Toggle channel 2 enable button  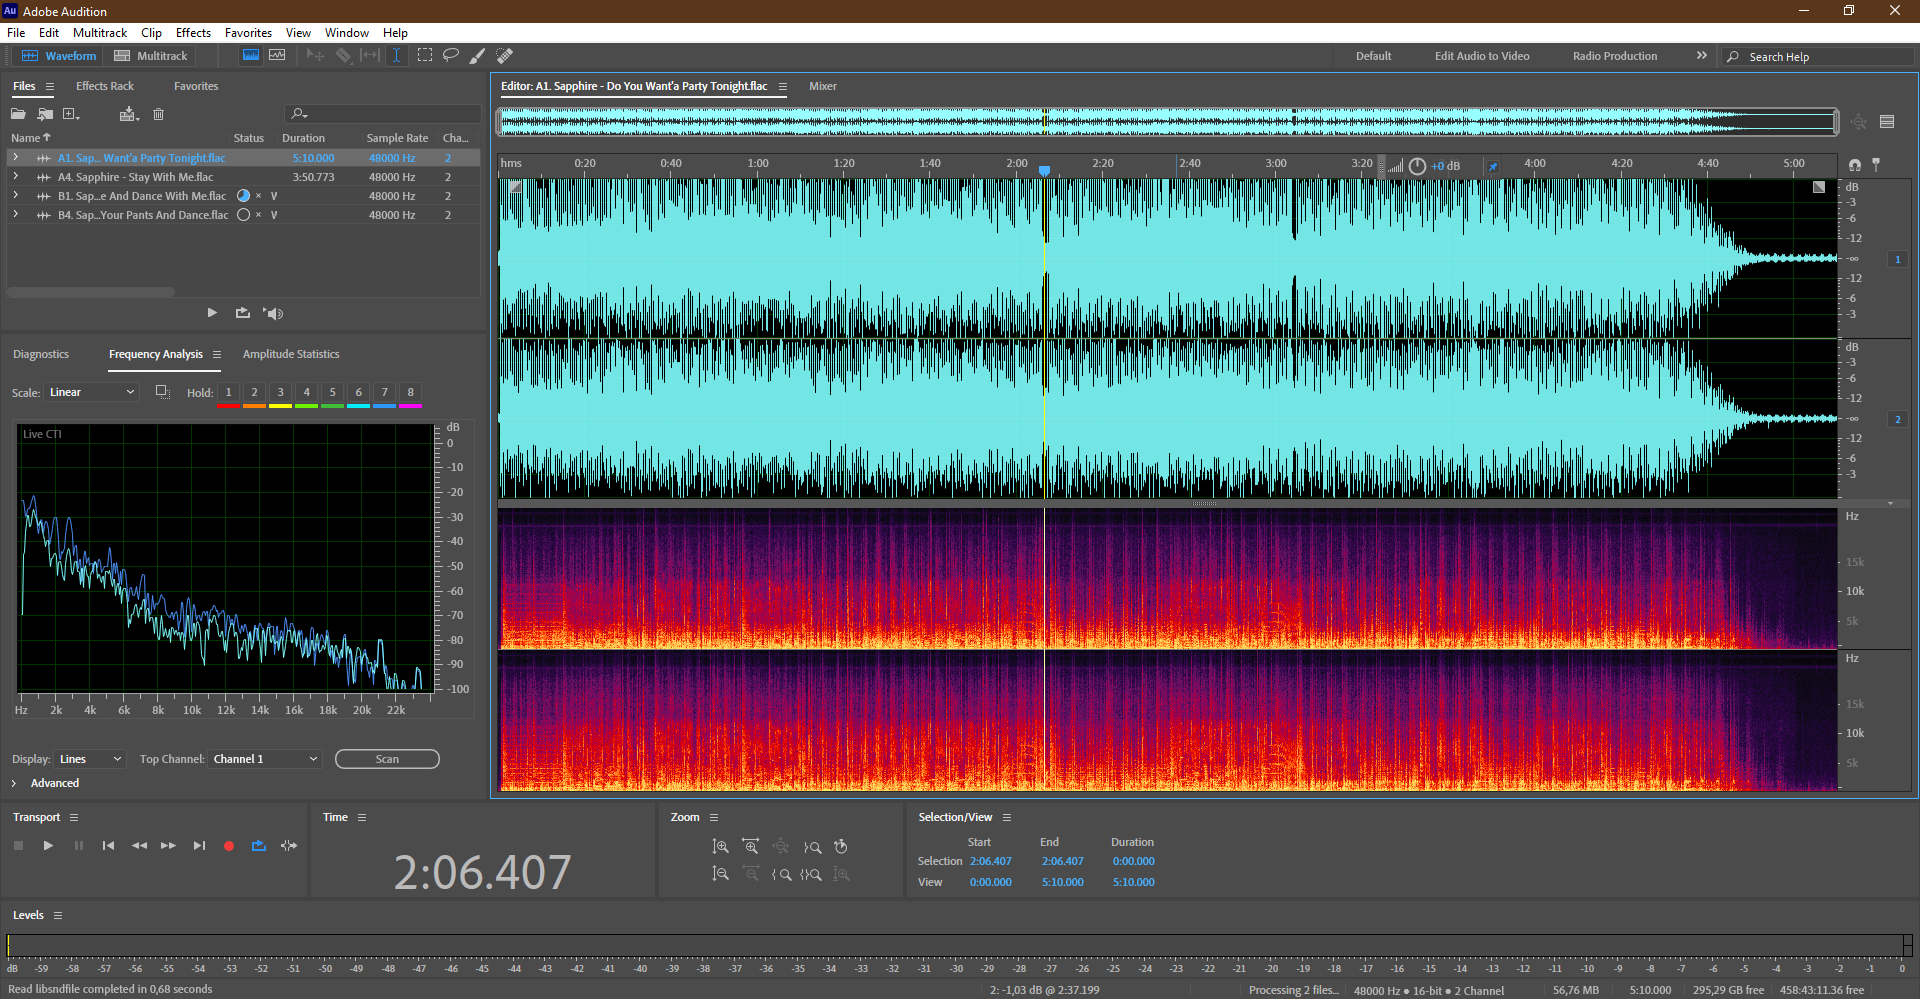tap(1897, 419)
